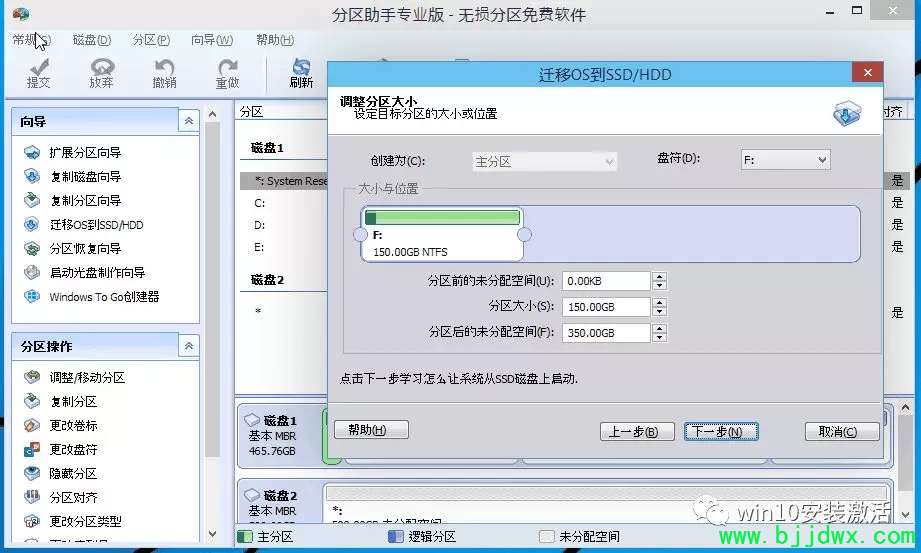Click the dialog's 帮助(H) button
Viewport: 921px width, 553px height.
pos(371,430)
